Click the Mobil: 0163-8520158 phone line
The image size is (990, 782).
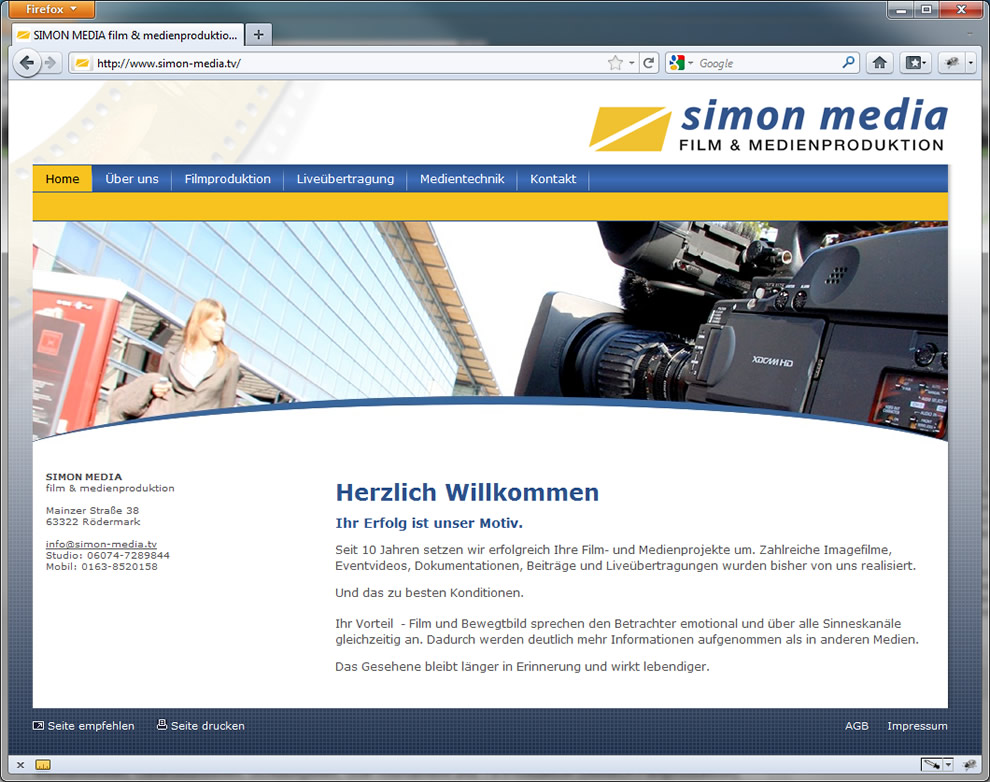click(x=102, y=567)
